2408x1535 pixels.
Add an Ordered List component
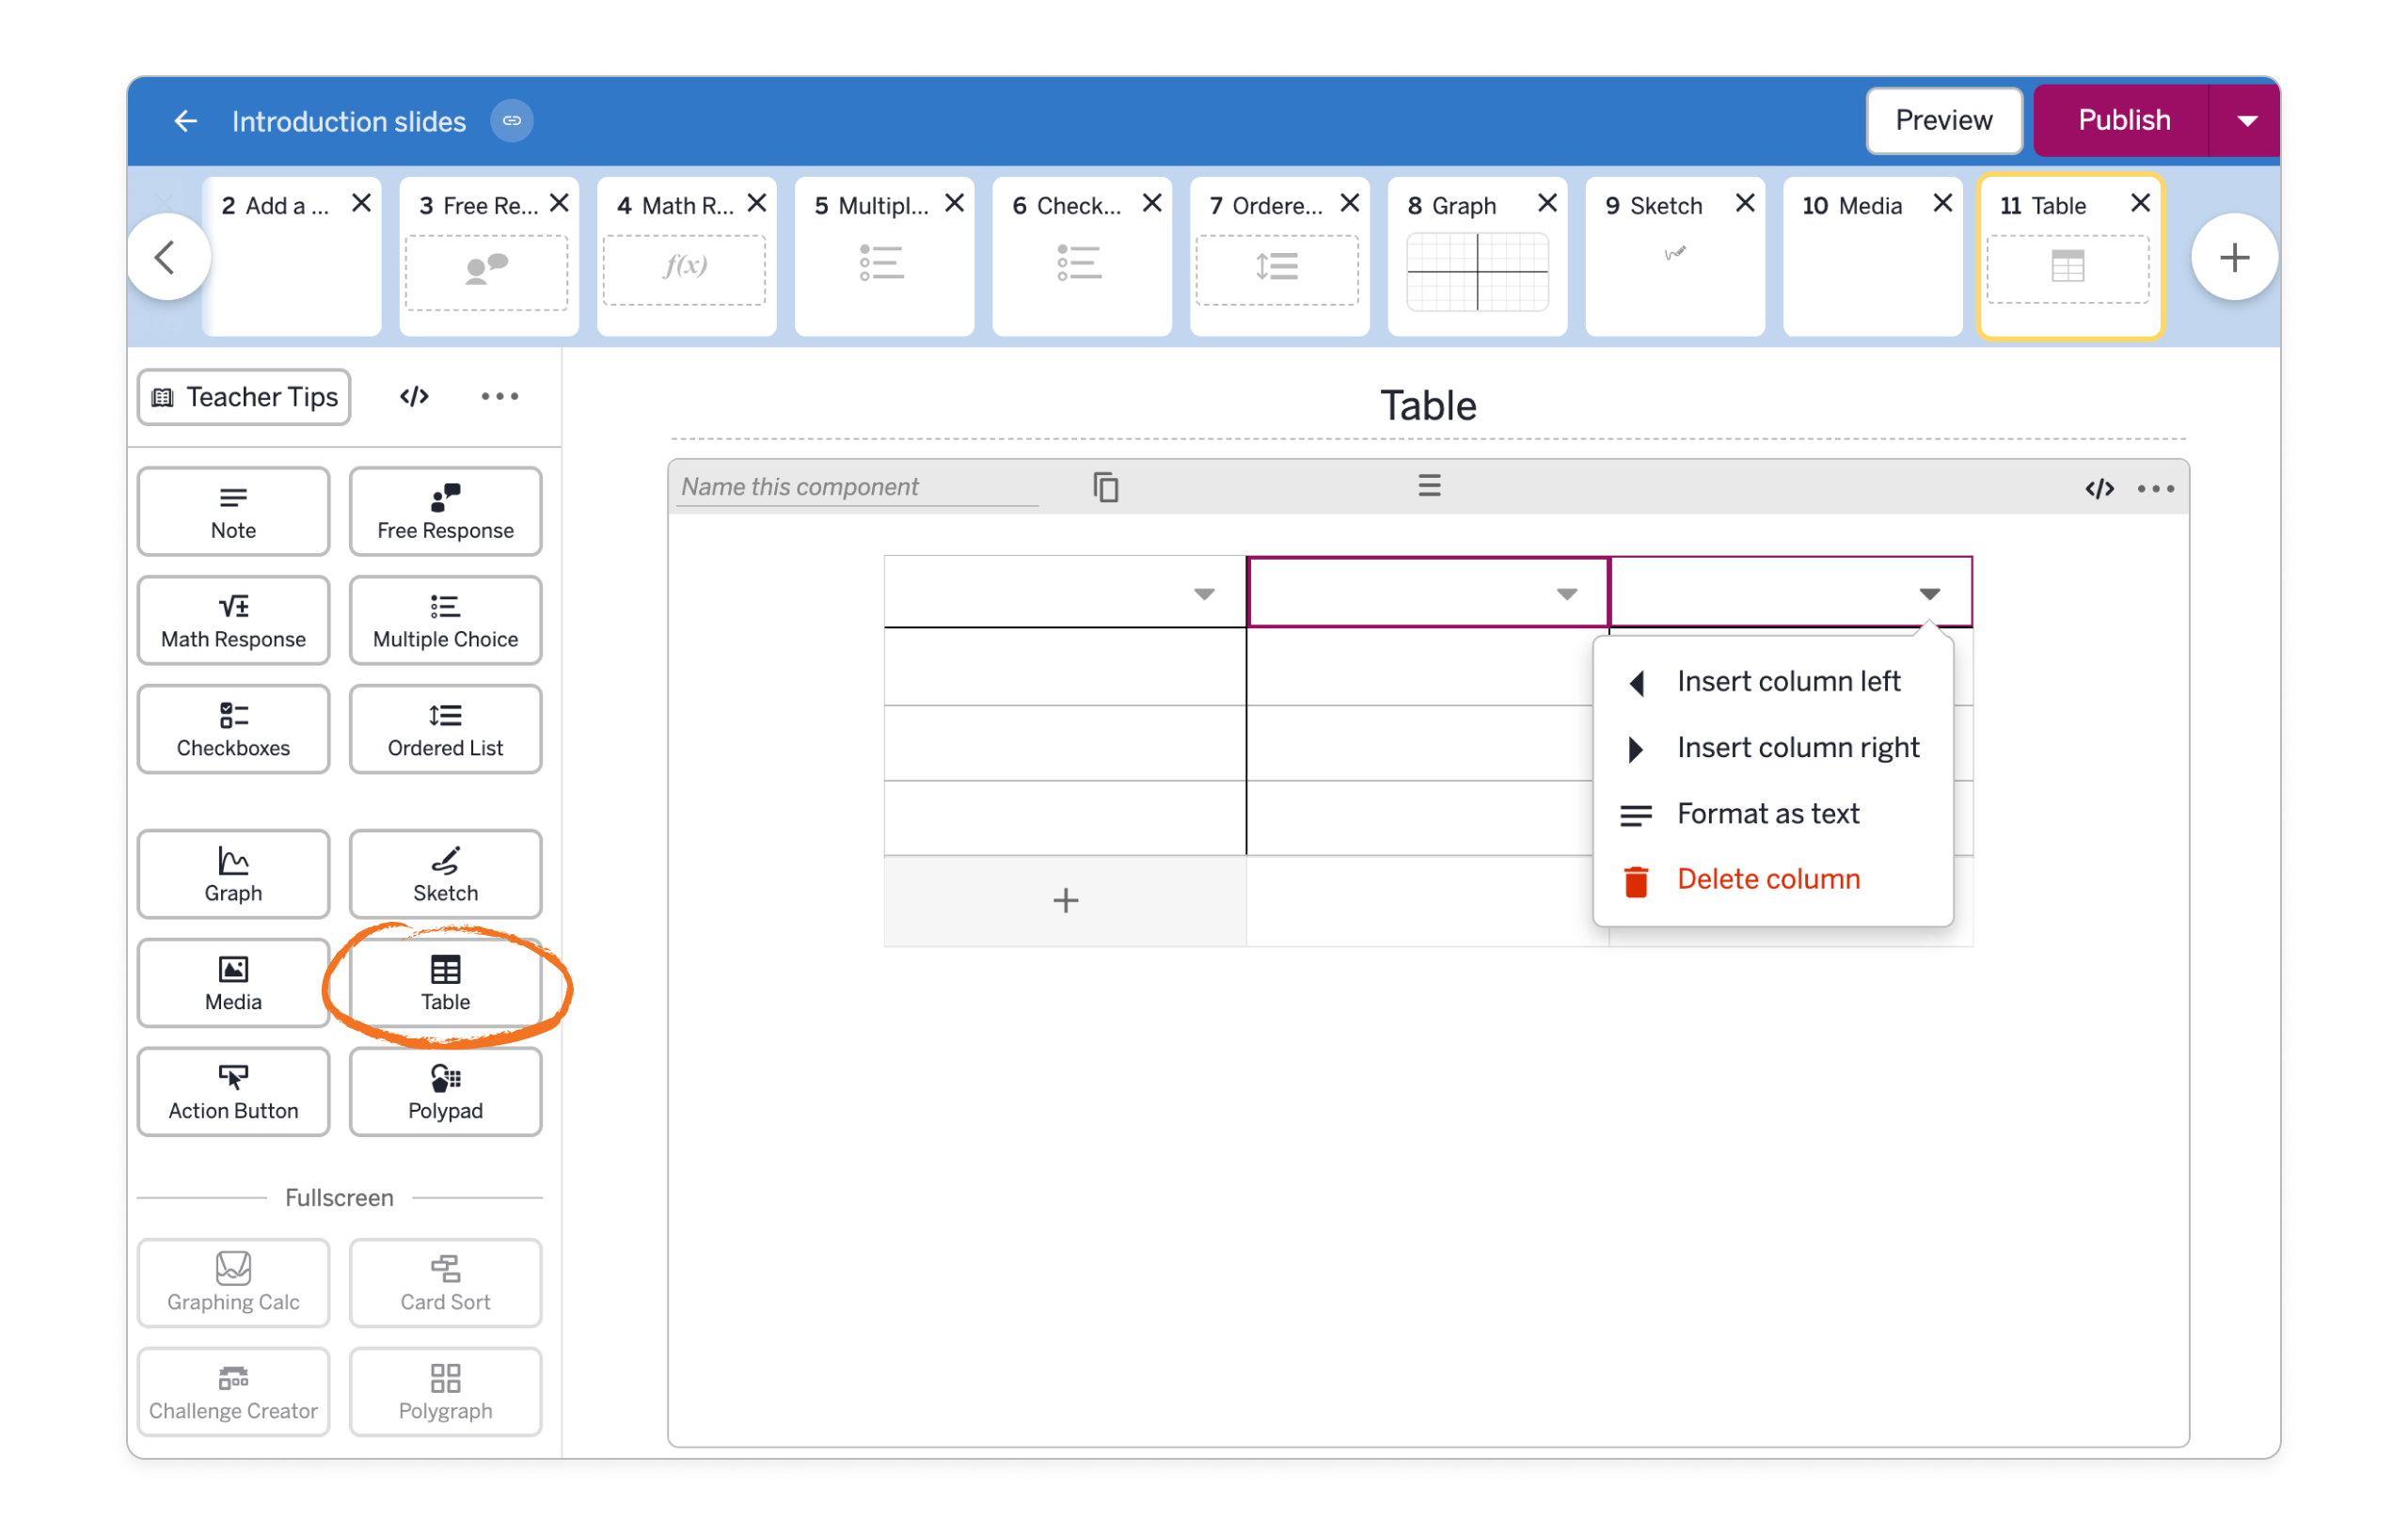coord(445,729)
